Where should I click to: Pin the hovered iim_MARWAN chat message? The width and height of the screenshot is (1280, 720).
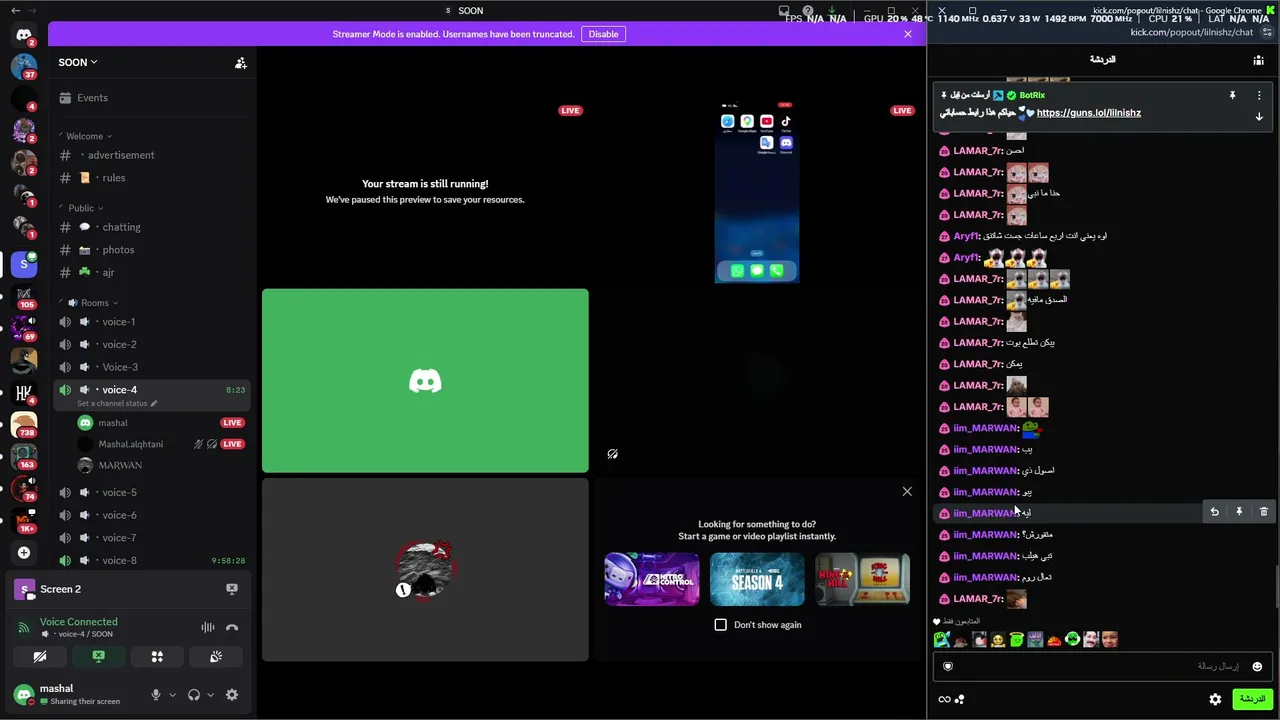pyautogui.click(x=1239, y=512)
